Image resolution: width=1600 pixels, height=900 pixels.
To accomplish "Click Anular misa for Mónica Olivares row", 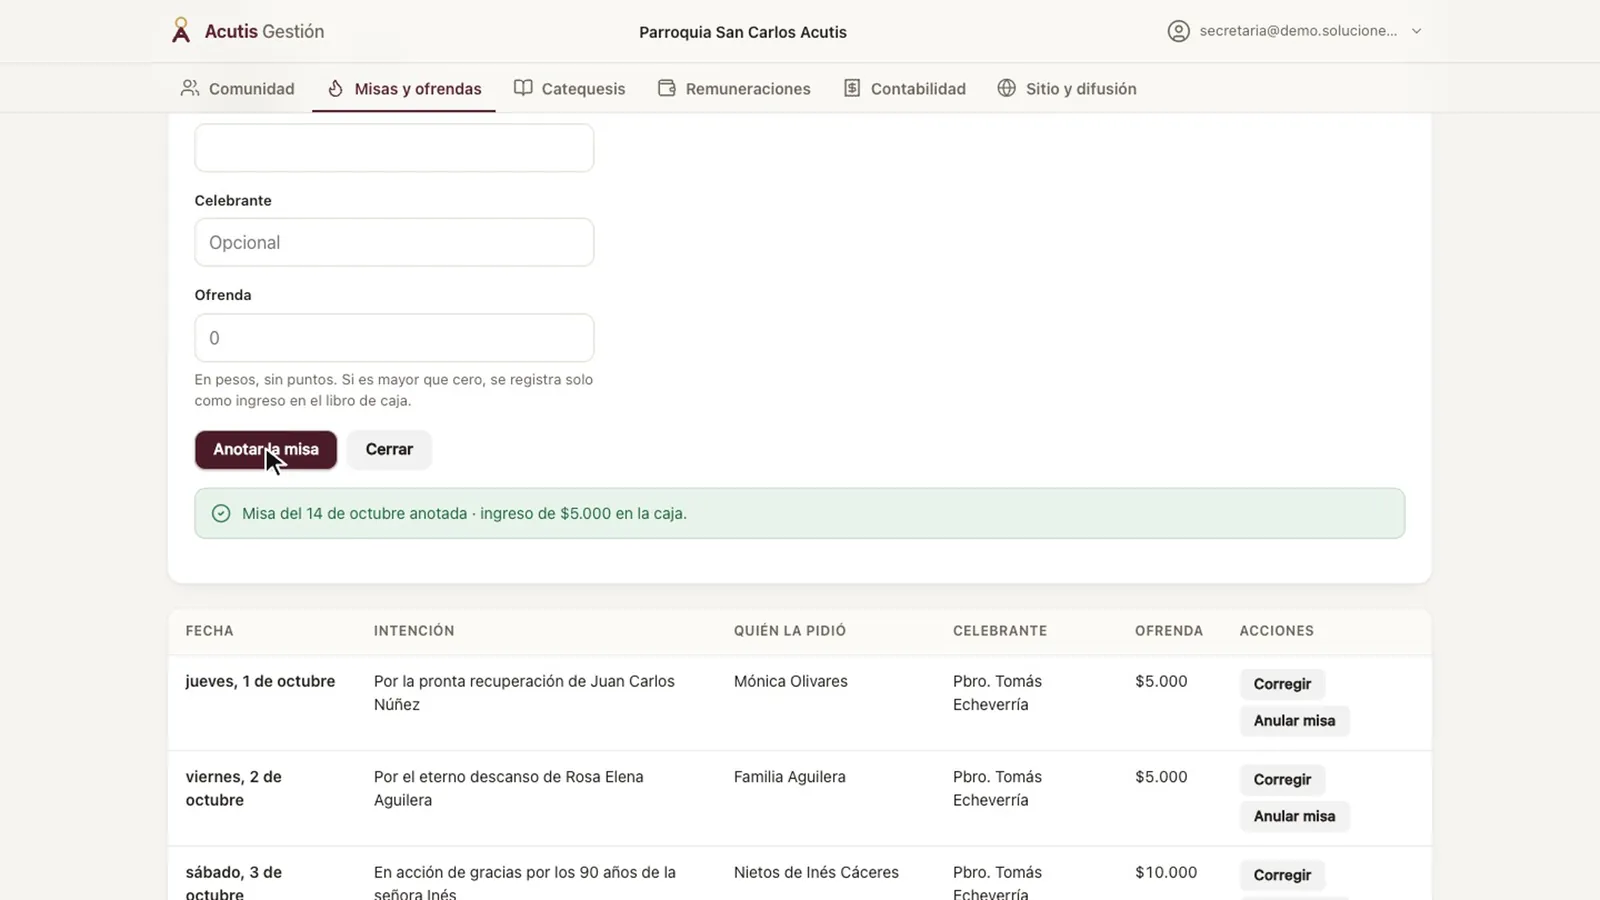I will coord(1294,721).
